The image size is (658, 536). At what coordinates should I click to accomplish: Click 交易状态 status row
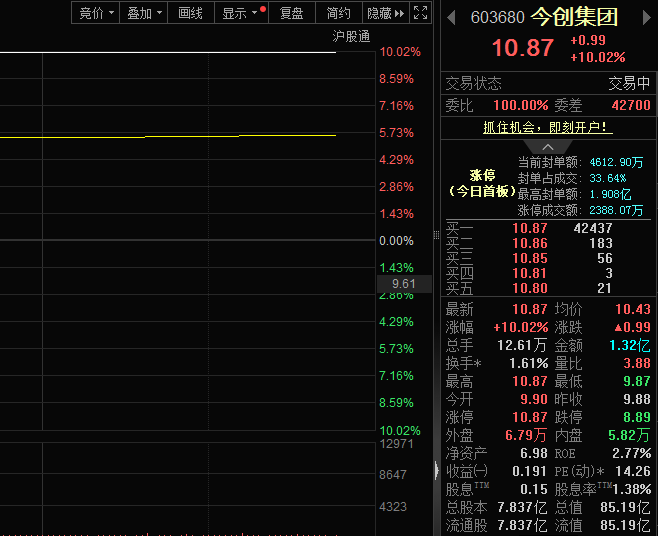(x=548, y=84)
